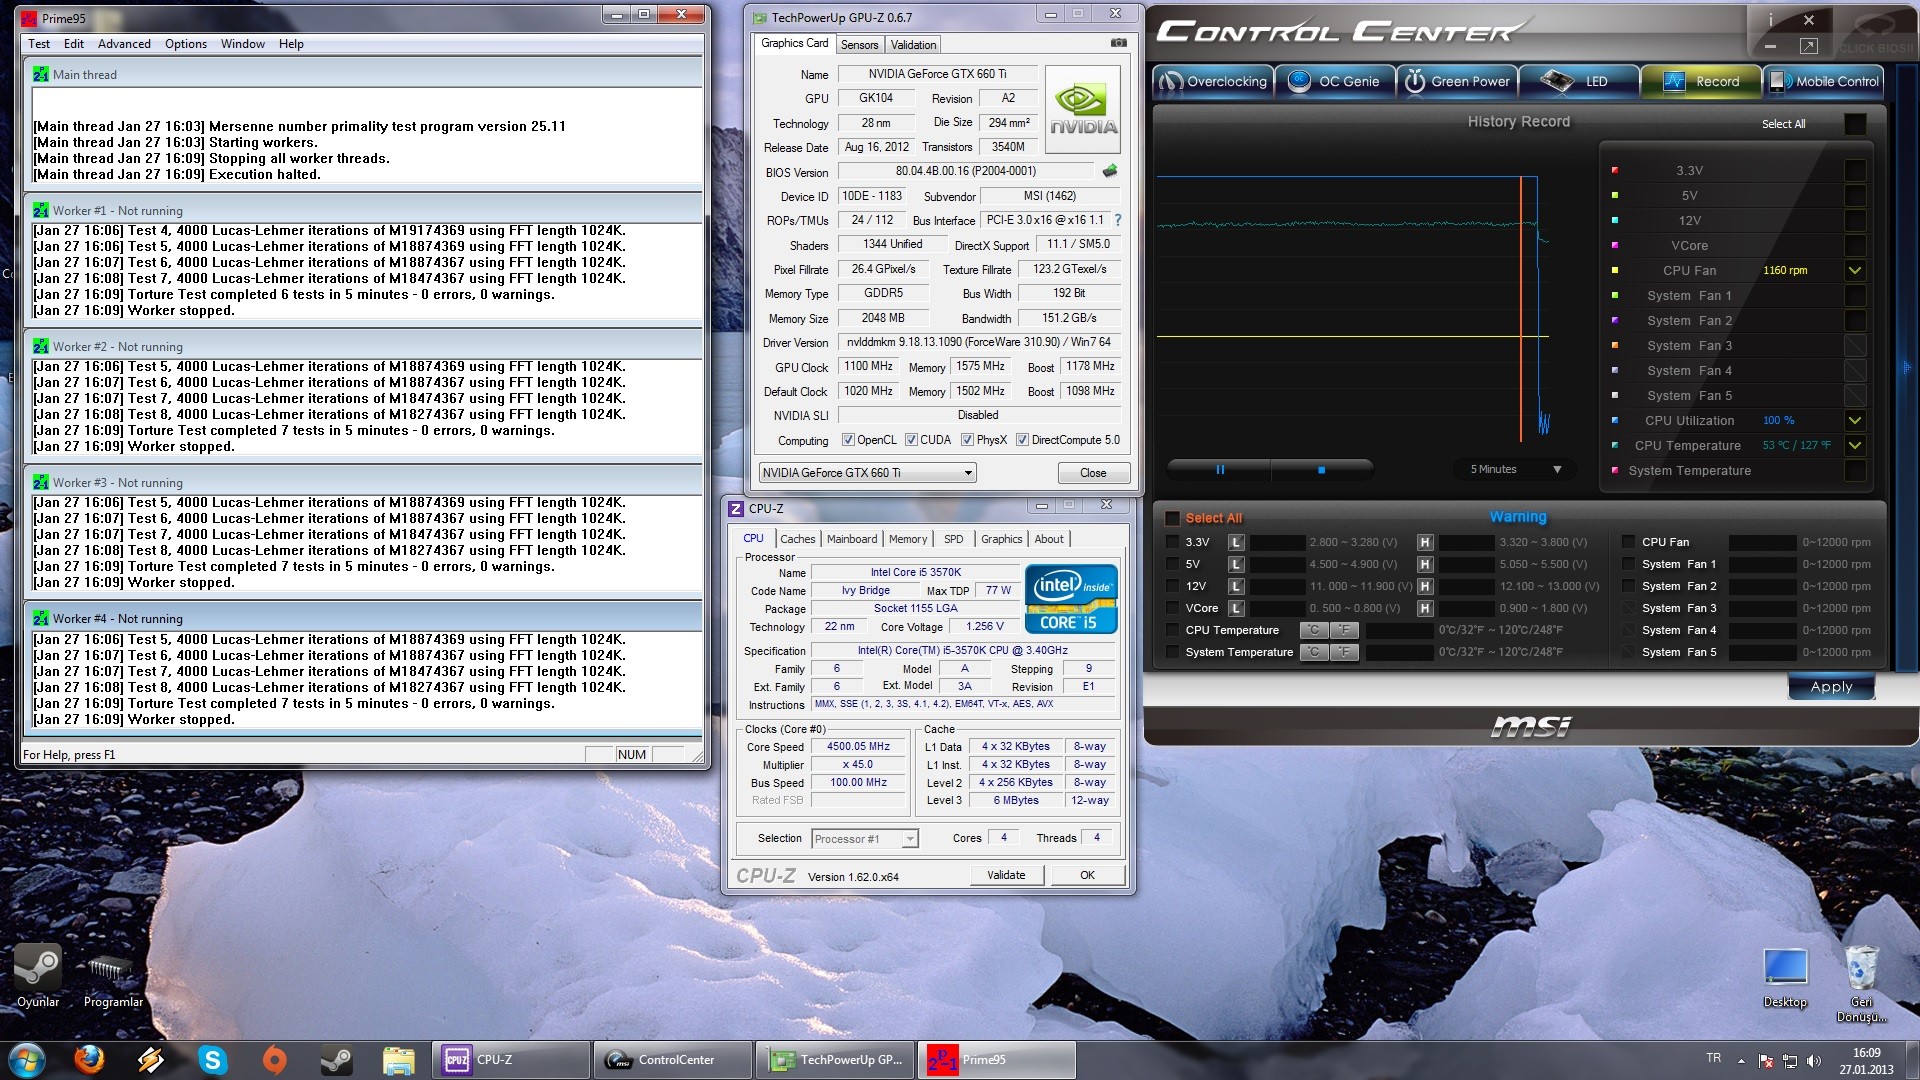
Task: Click the ControlCenter taskbar button
Action: click(x=672, y=1060)
